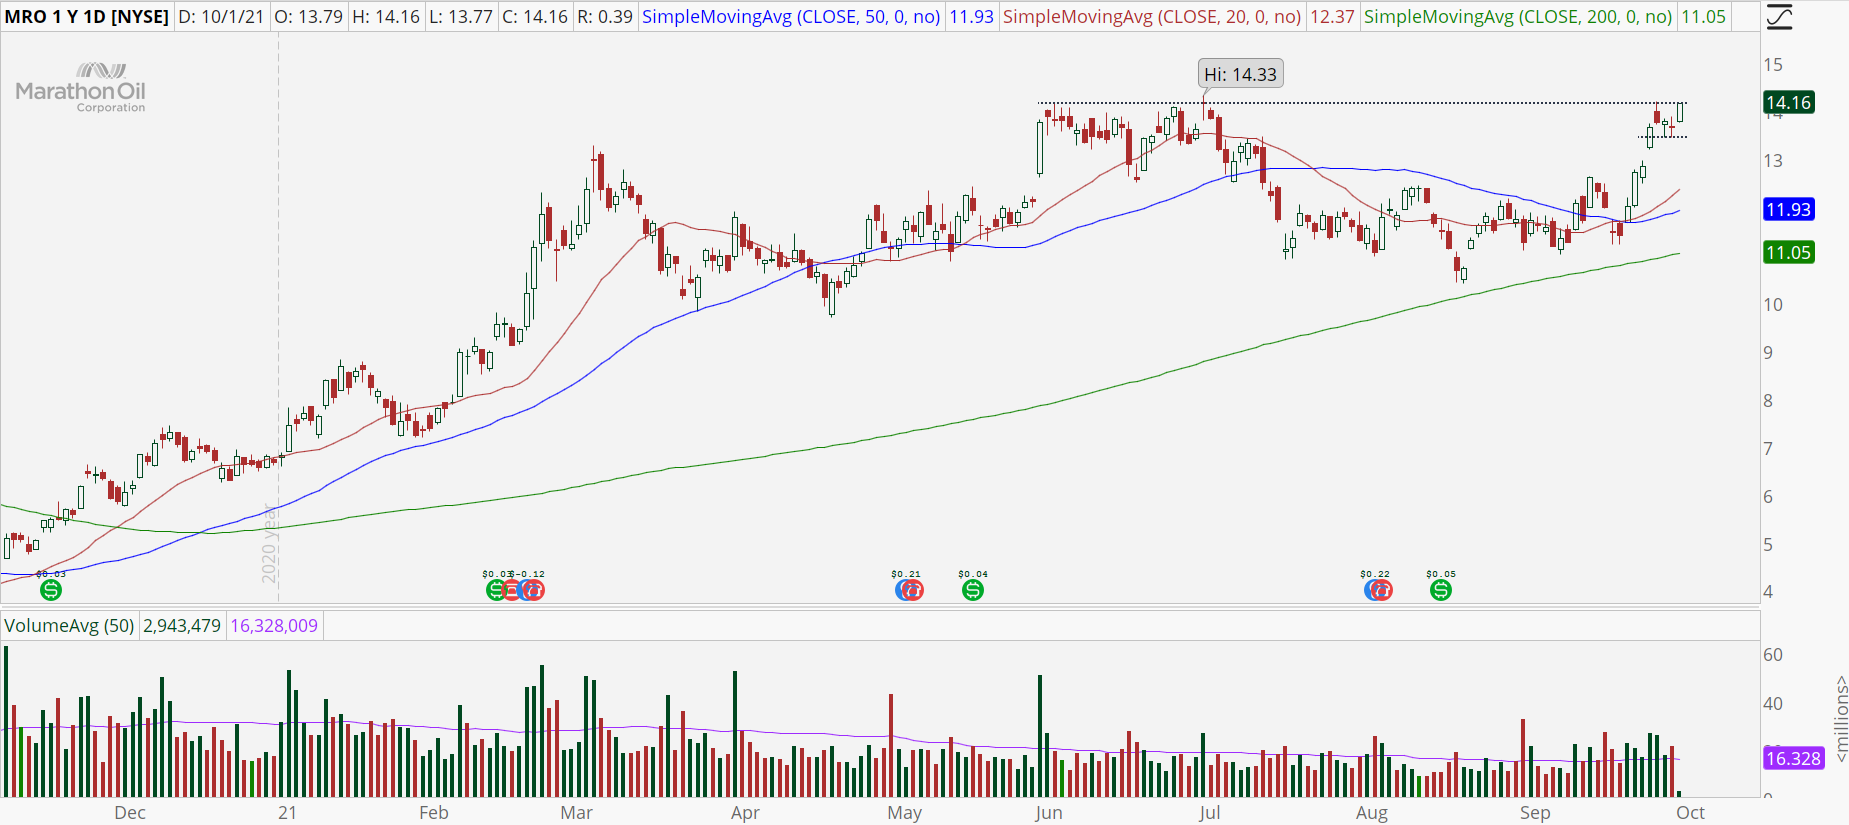Click the -0.12 earnings phone icon
Image resolution: width=1849 pixels, height=825 pixels.
coord(534,590)
